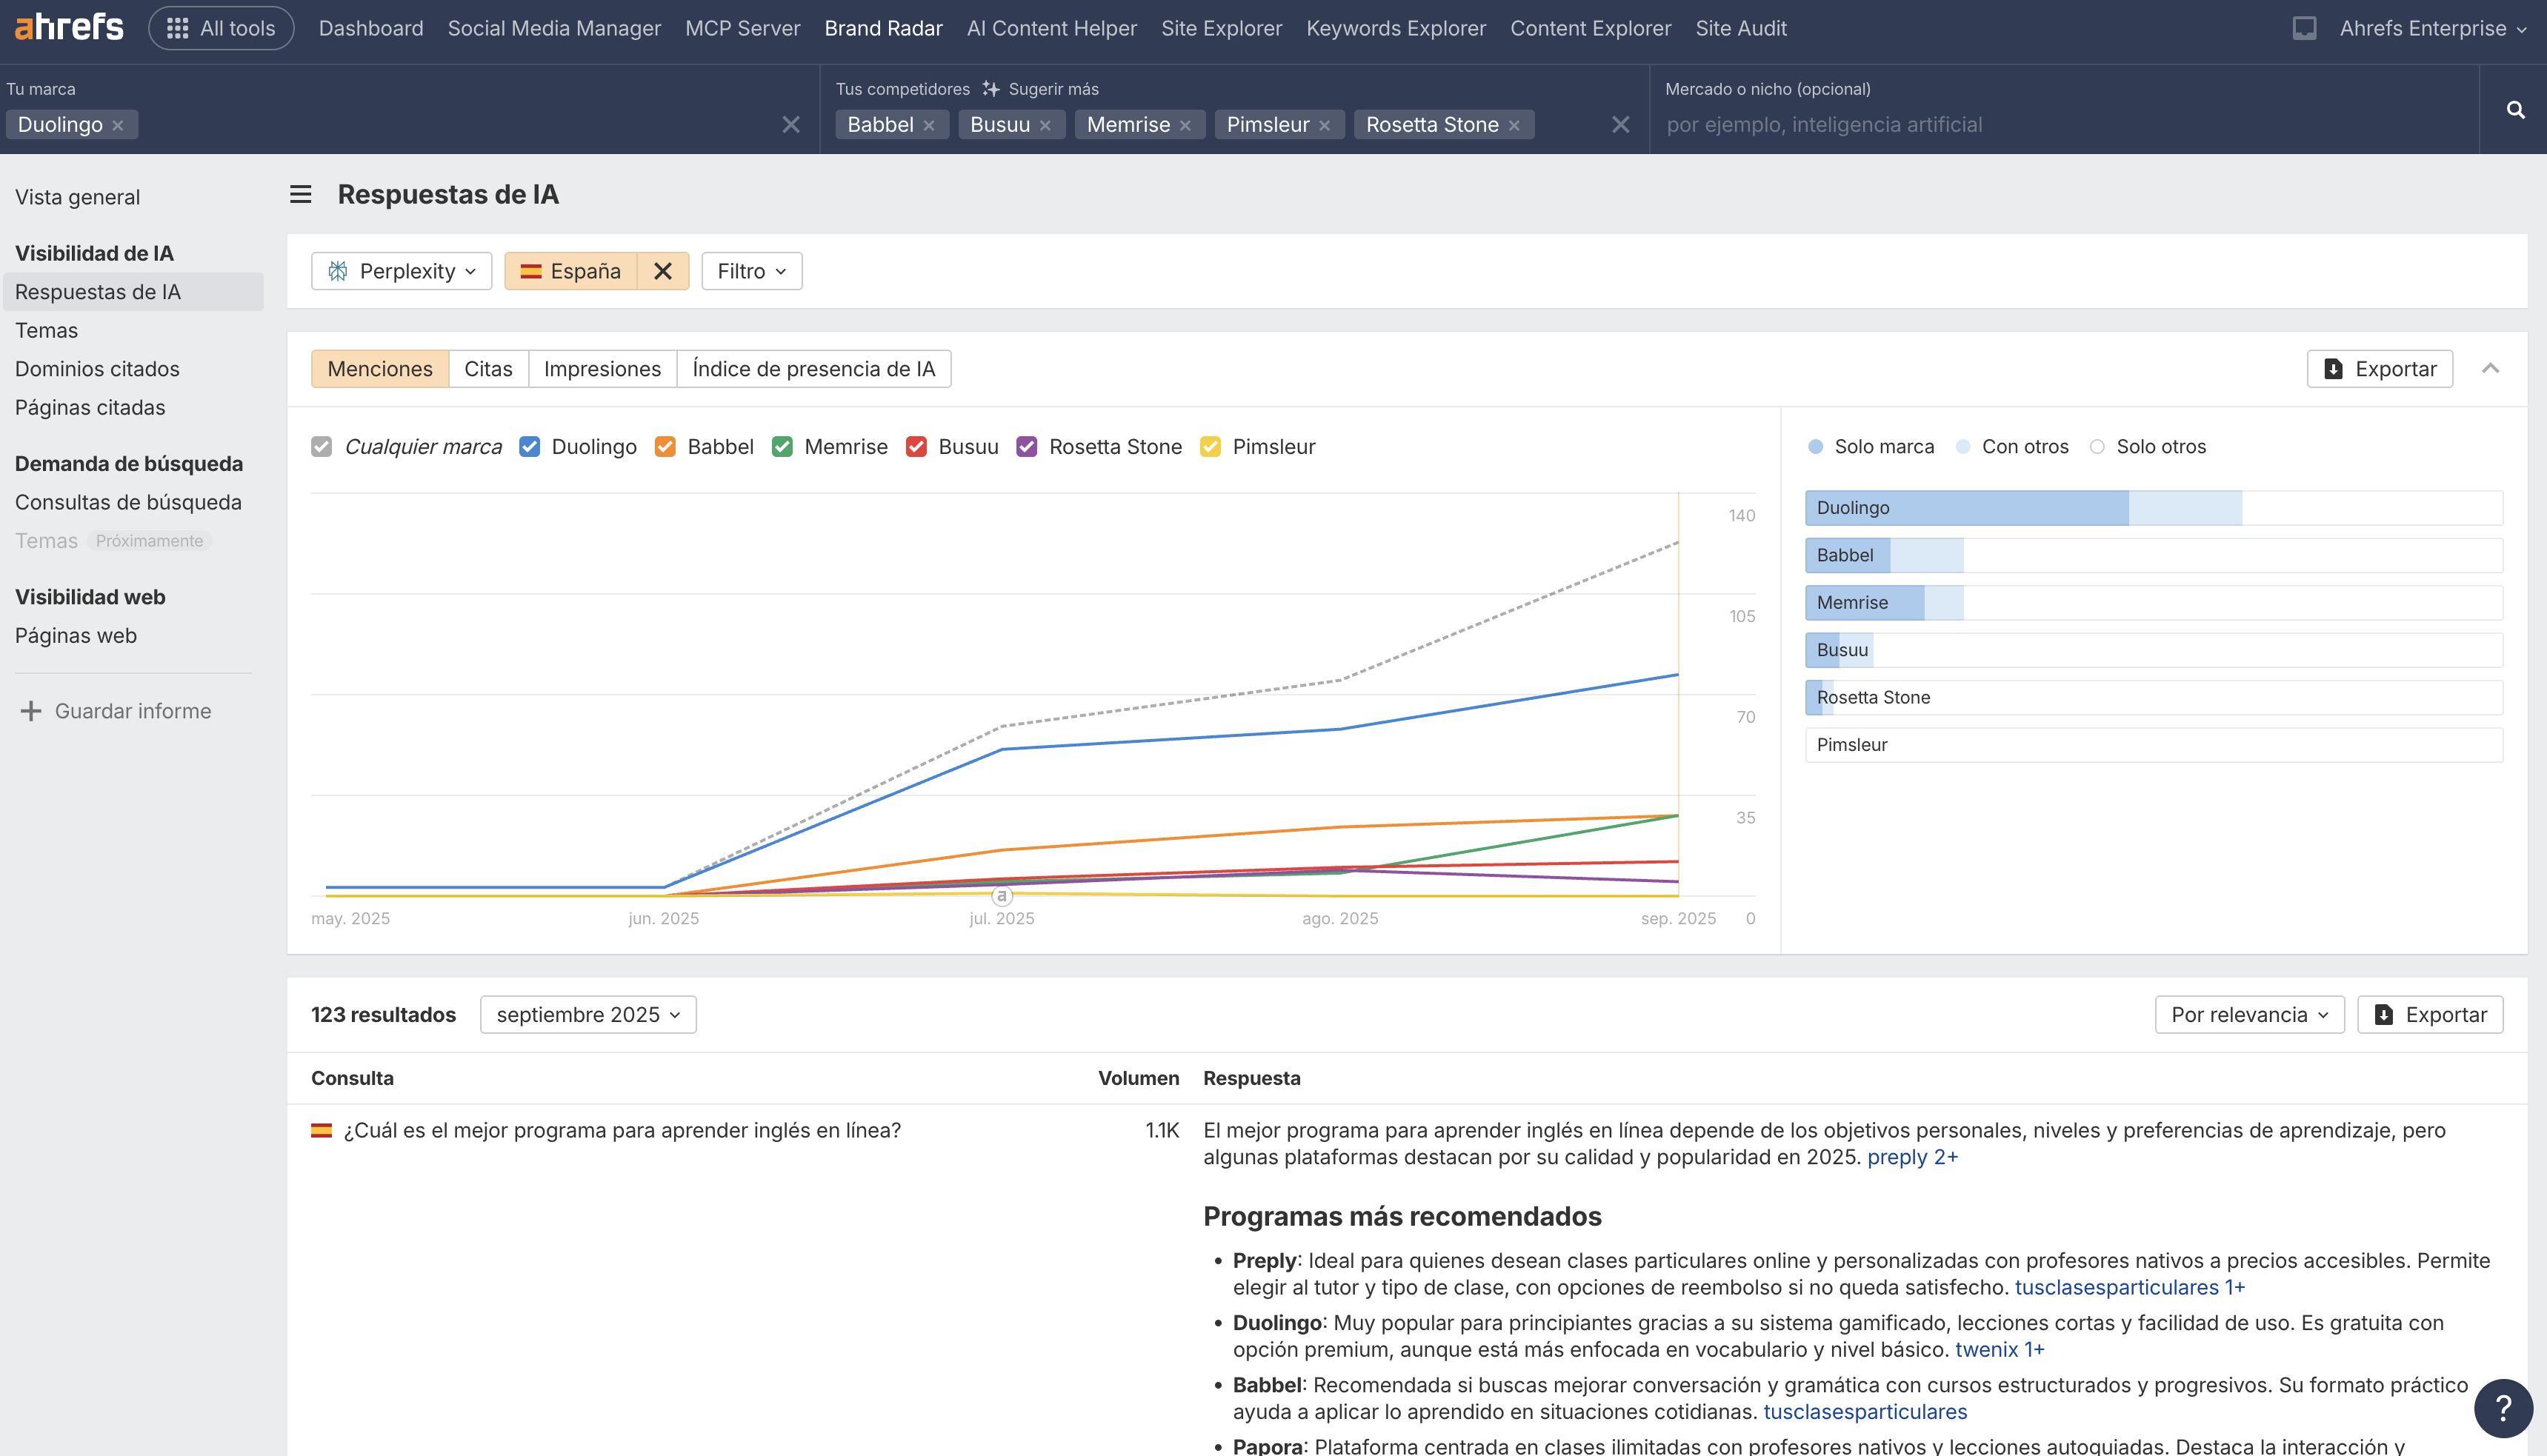The image size is (2547, 1456).
Task: Open the Perplexity platform dropdown
Action: (401, 271)
